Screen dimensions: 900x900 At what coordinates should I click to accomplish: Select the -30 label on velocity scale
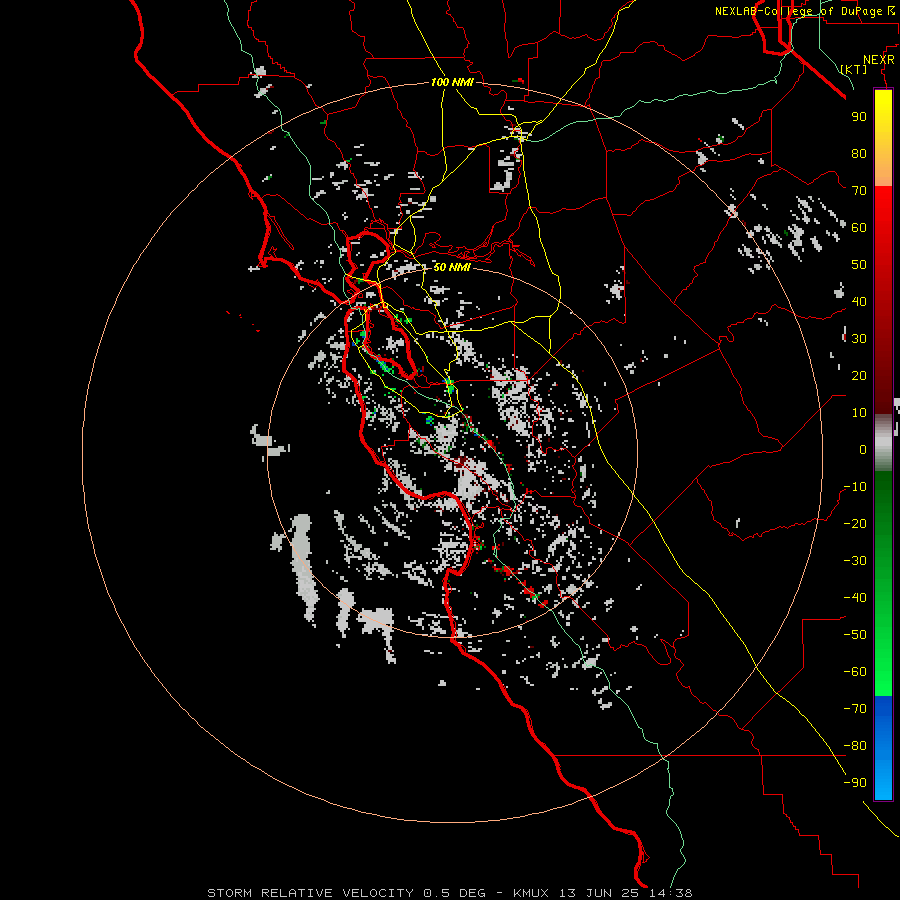click(855, 561)
